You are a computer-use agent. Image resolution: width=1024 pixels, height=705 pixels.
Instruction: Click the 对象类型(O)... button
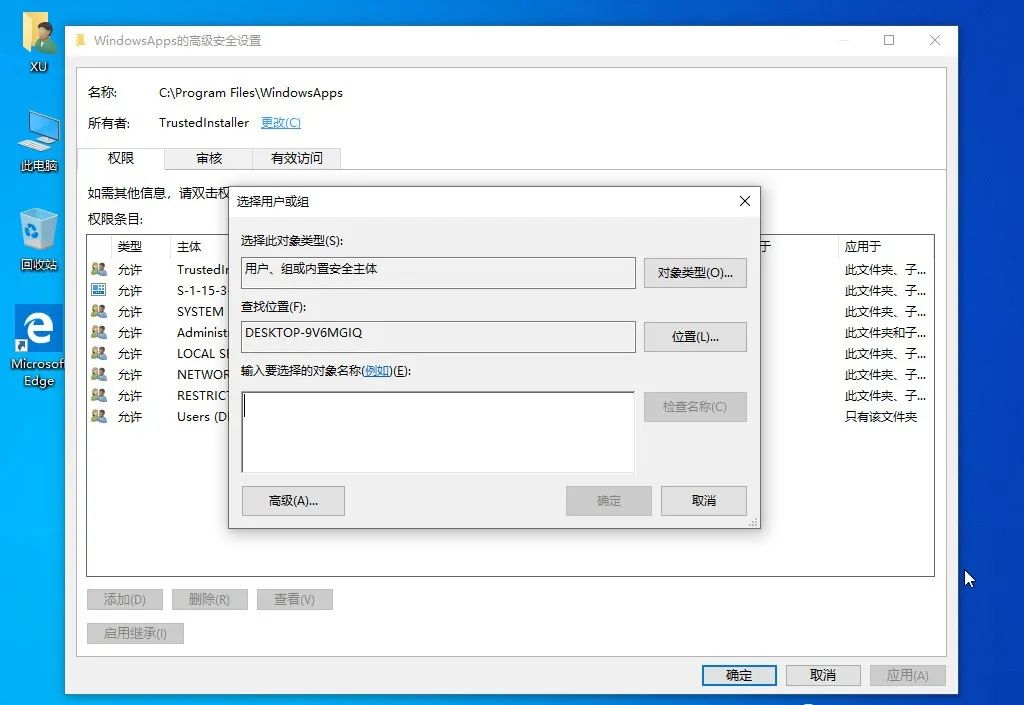point(695,273)
